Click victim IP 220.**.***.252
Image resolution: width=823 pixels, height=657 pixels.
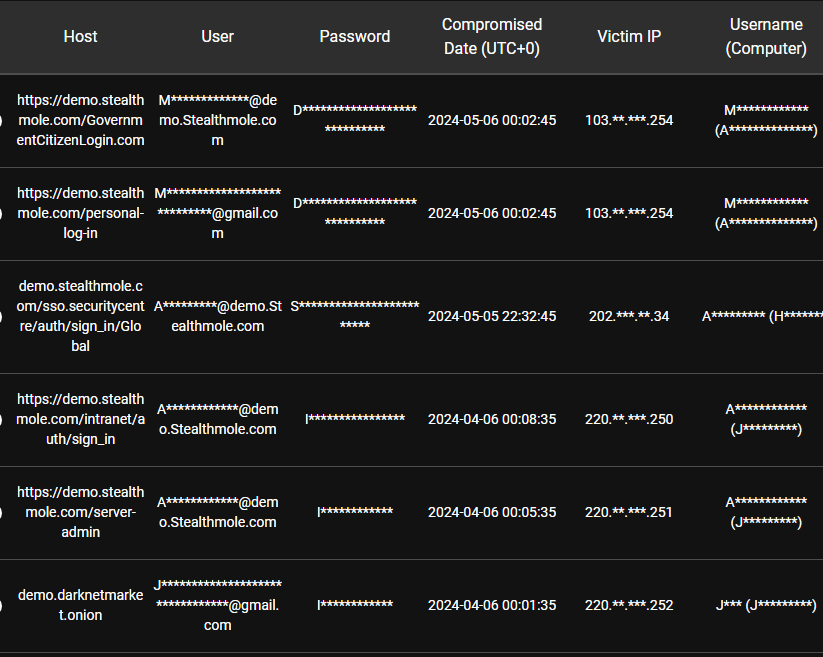tap(629, 605)
